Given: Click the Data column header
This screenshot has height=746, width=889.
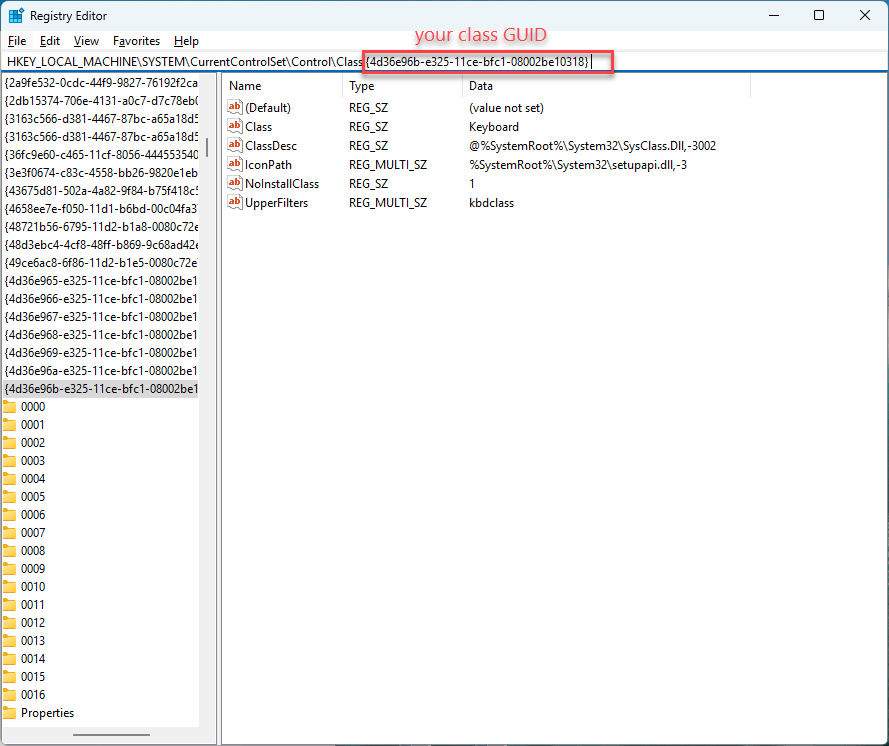Looking at the screenshot, I should point(481,86).
